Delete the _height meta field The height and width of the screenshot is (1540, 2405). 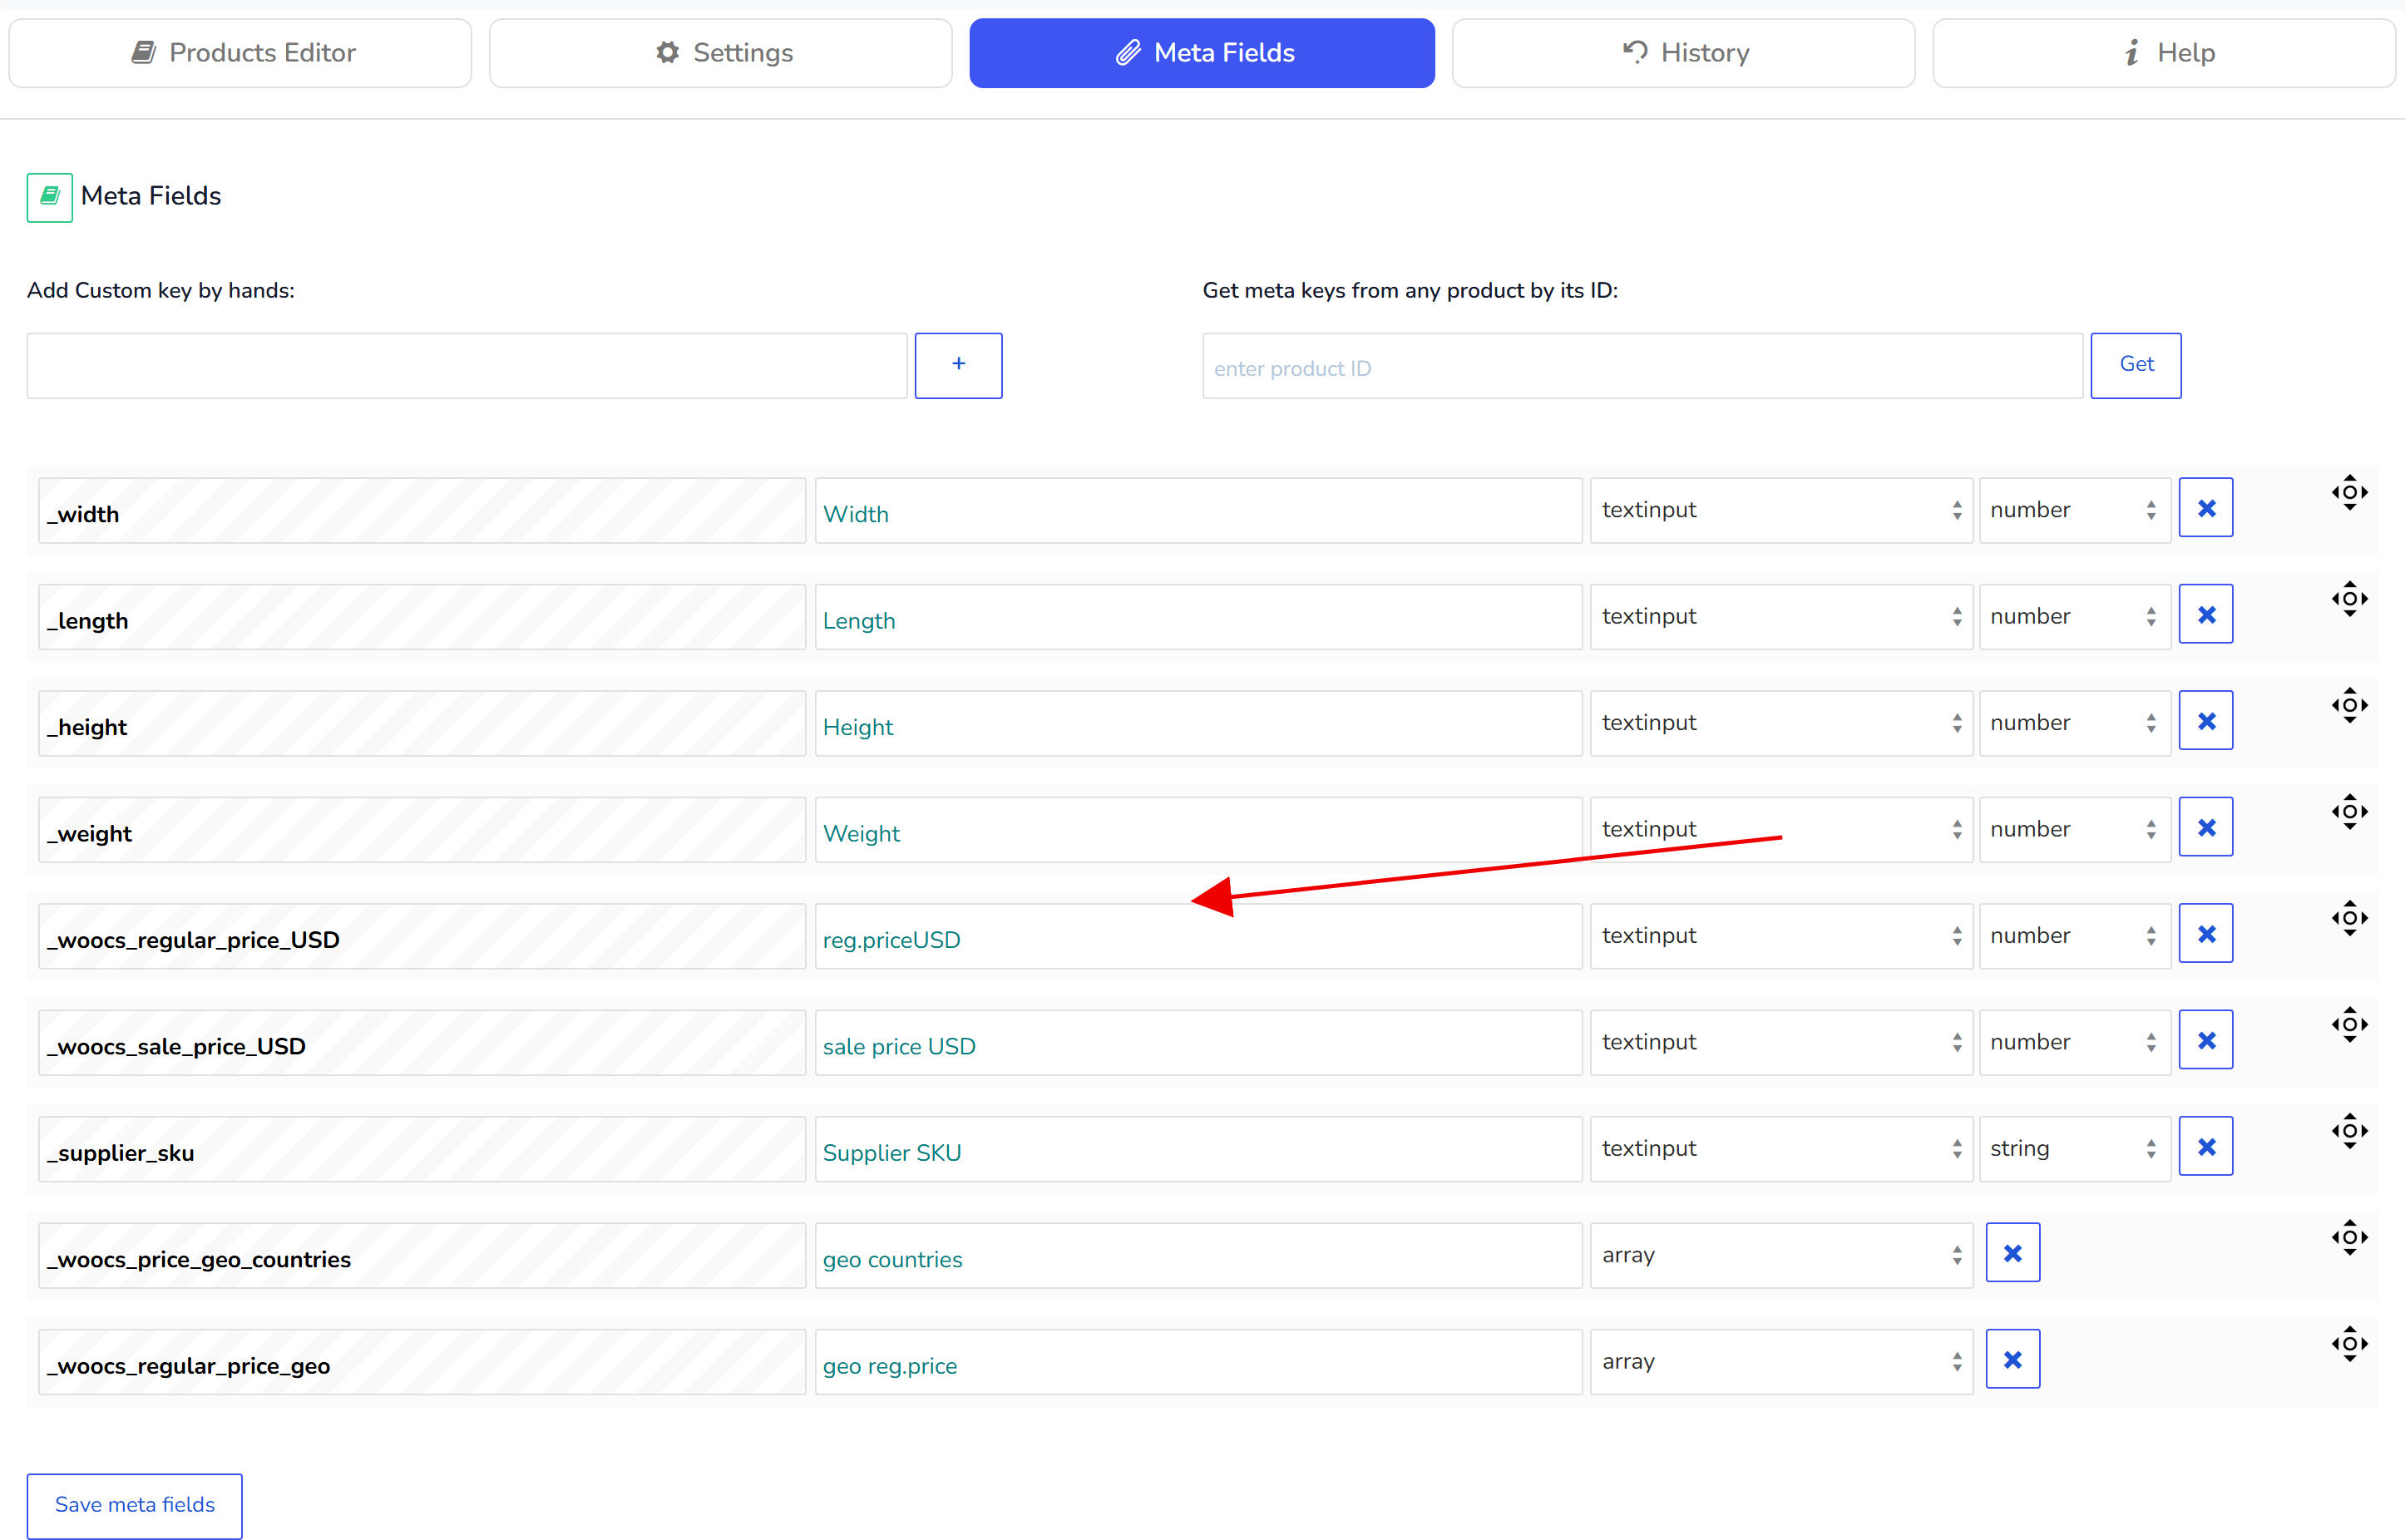pyautogui.click(x=2205, y=721)
